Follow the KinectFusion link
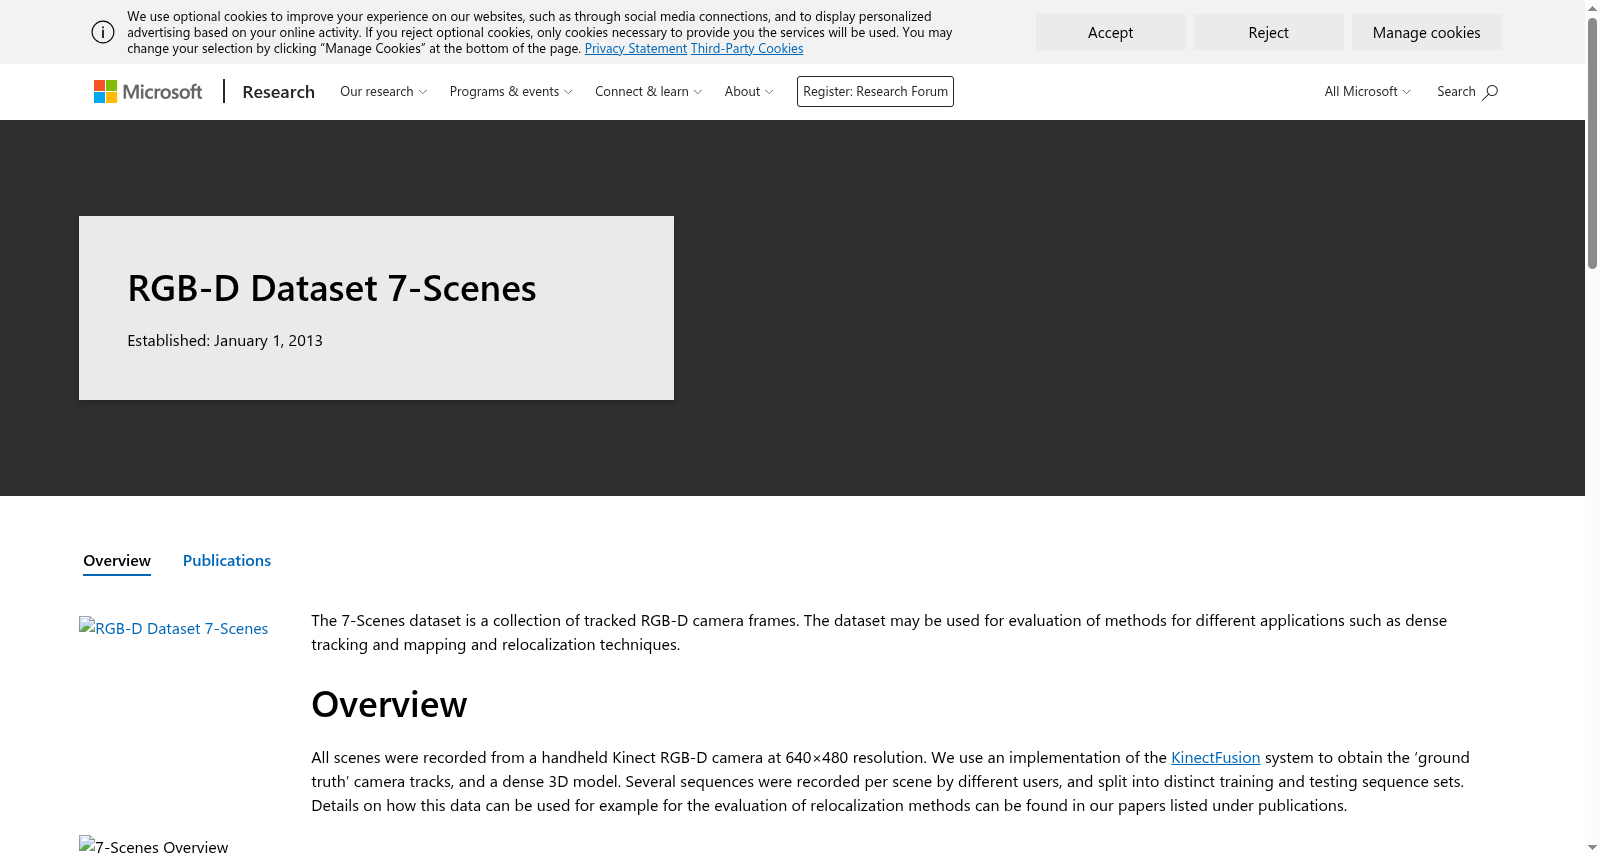1600x857 pixels. [x=1215, y=758]
